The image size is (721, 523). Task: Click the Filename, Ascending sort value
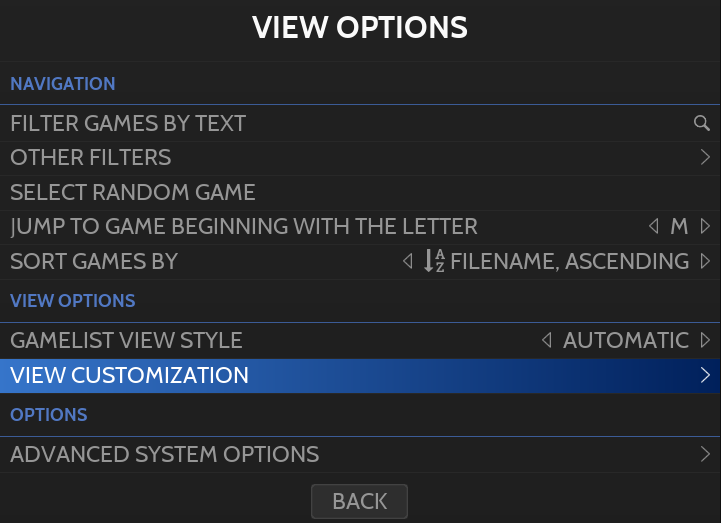coord(570,261)
